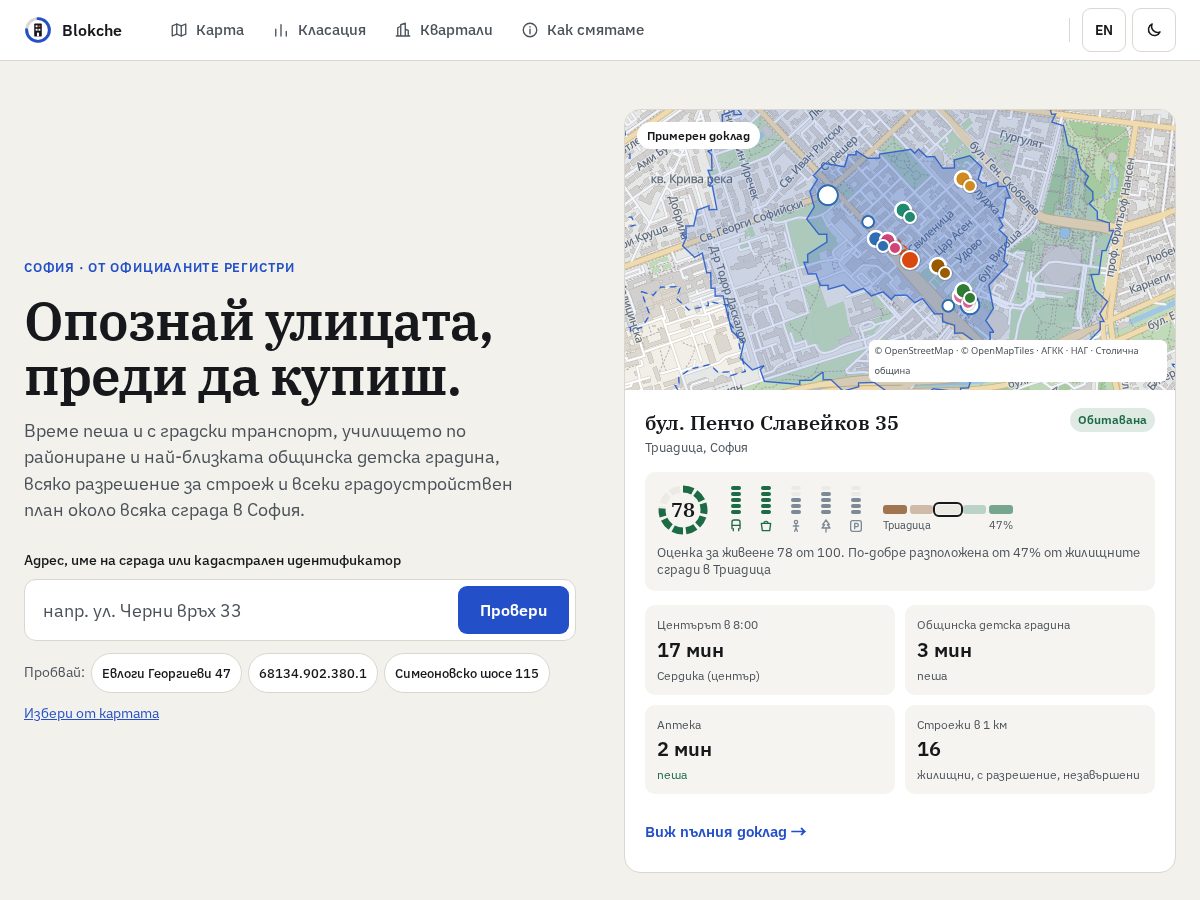Click the public transport bus score icon
This screenshot has width=1200, height=900.
point(736,525)
